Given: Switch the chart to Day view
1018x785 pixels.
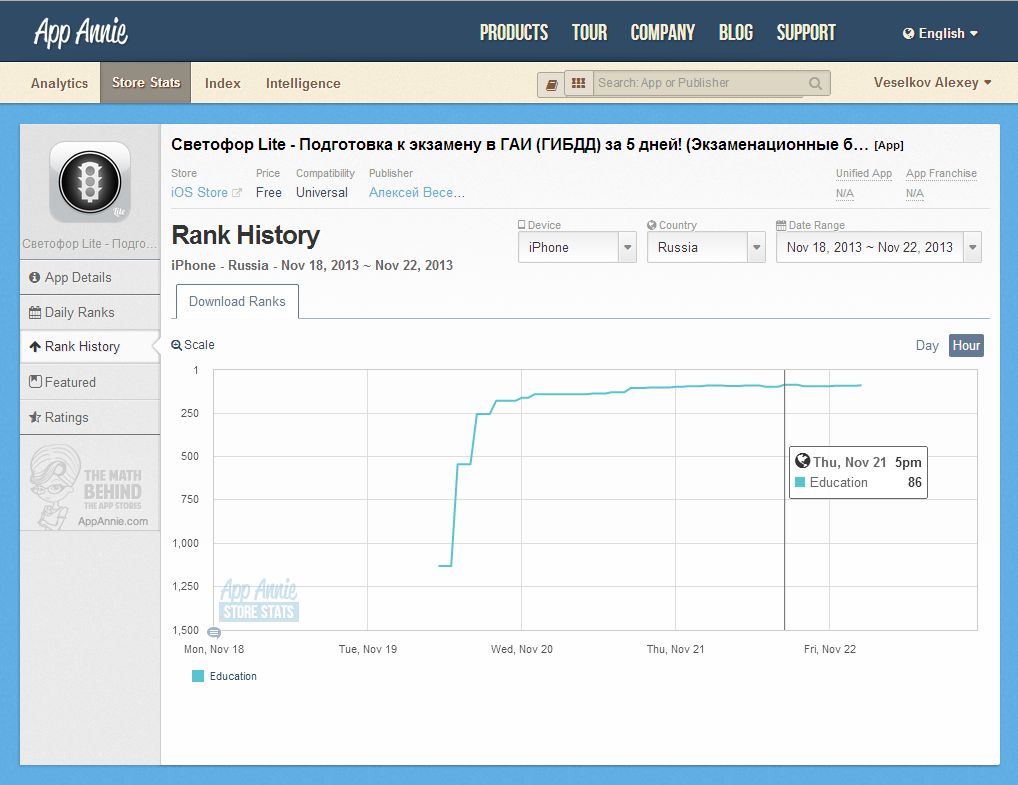Looking at the screenshot, I should [927, 345].
